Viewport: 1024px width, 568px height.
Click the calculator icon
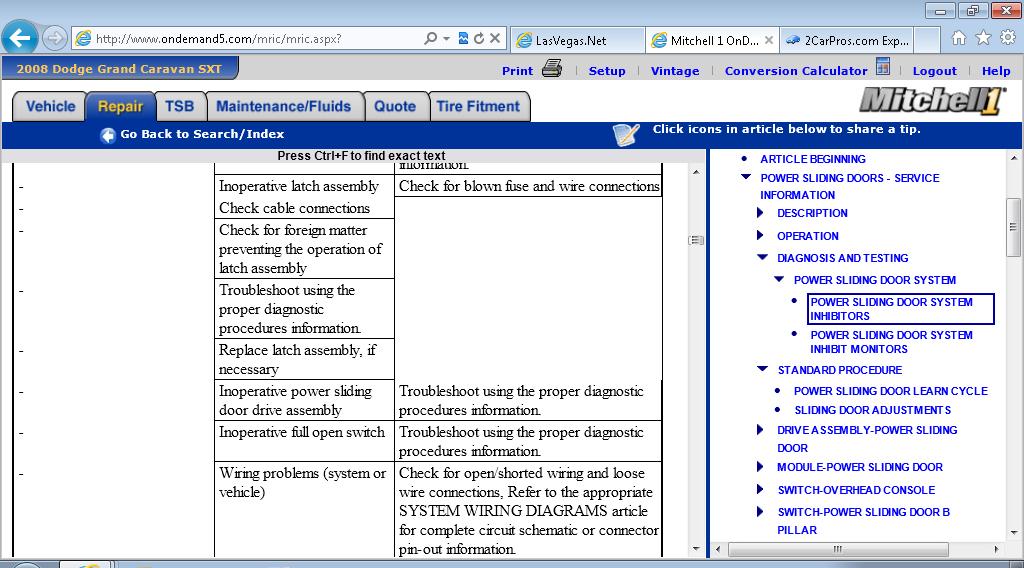tap(883, 67)
